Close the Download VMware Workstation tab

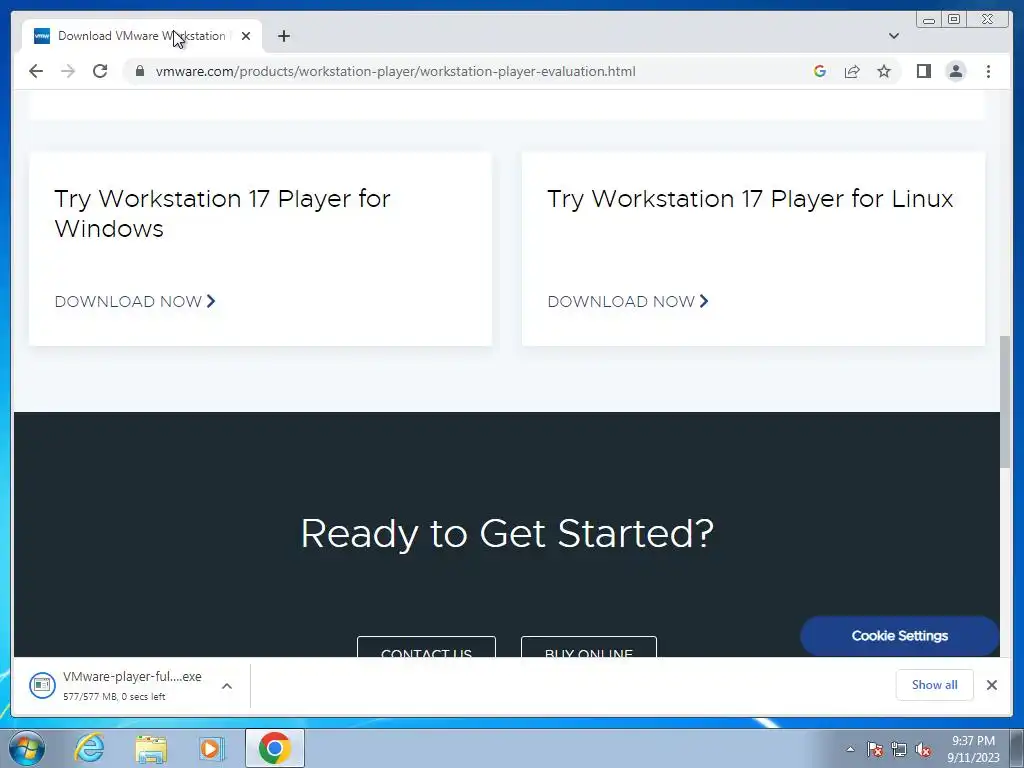246,36
